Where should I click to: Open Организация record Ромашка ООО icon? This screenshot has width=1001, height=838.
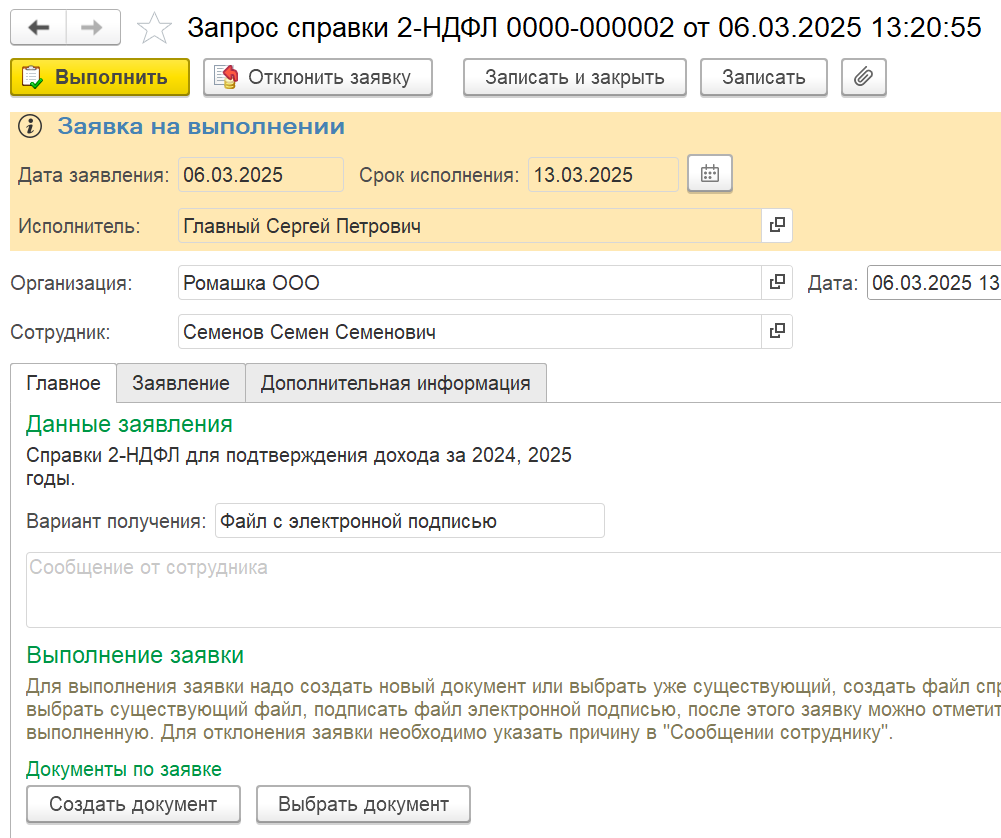tap(777, 282)
